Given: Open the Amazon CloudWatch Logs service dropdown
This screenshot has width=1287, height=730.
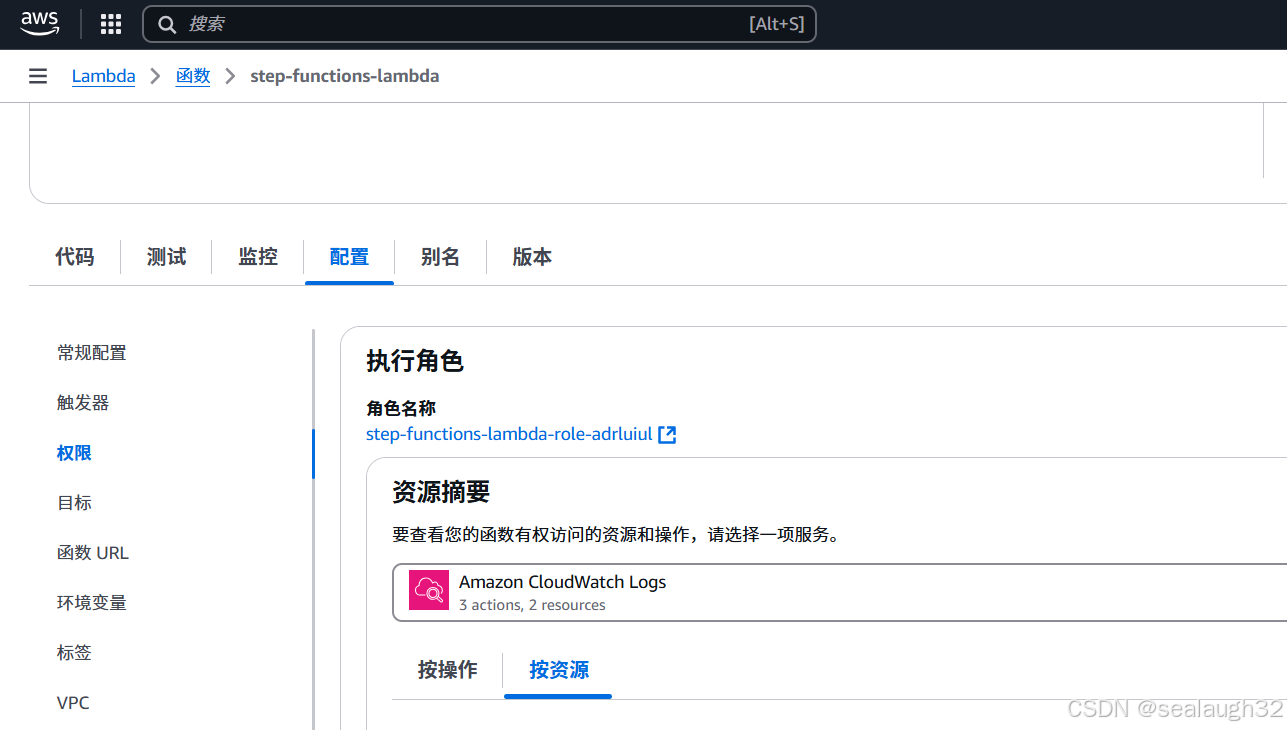Looking at the screenshot, I should click(839, 593).
